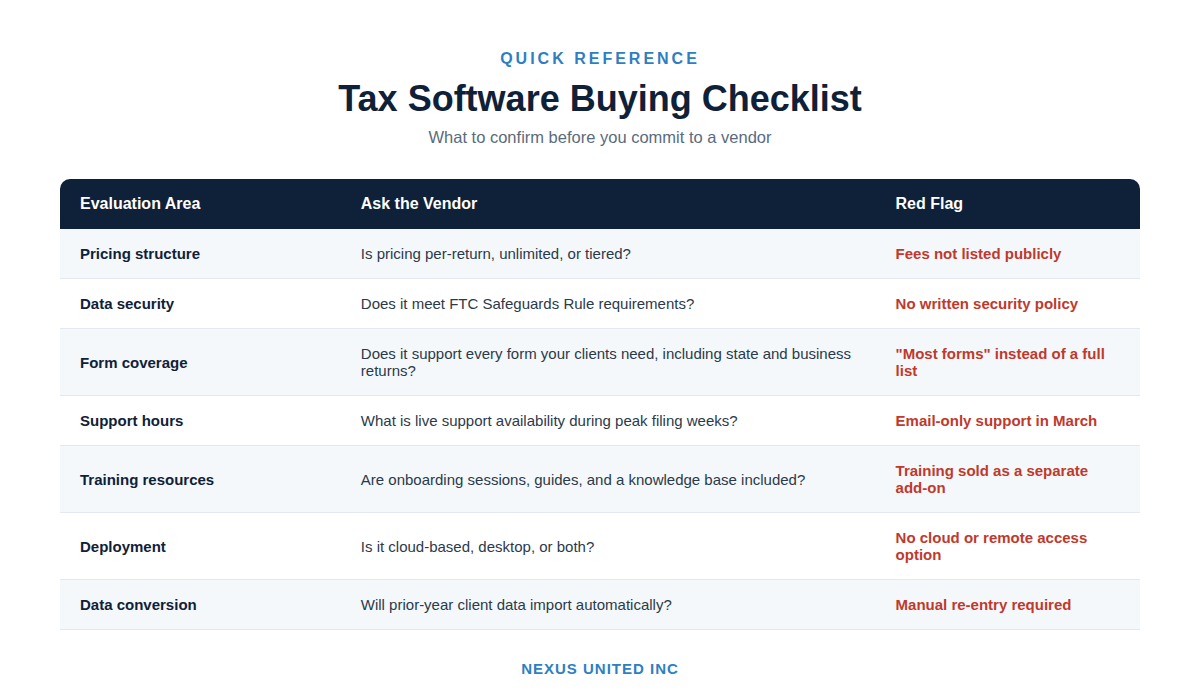Image resolution: width=1200 pixels, height=700 pixels.
Task: Click the 'Fees not listed publicly' red flag
Action: click(x=978, y=254)
